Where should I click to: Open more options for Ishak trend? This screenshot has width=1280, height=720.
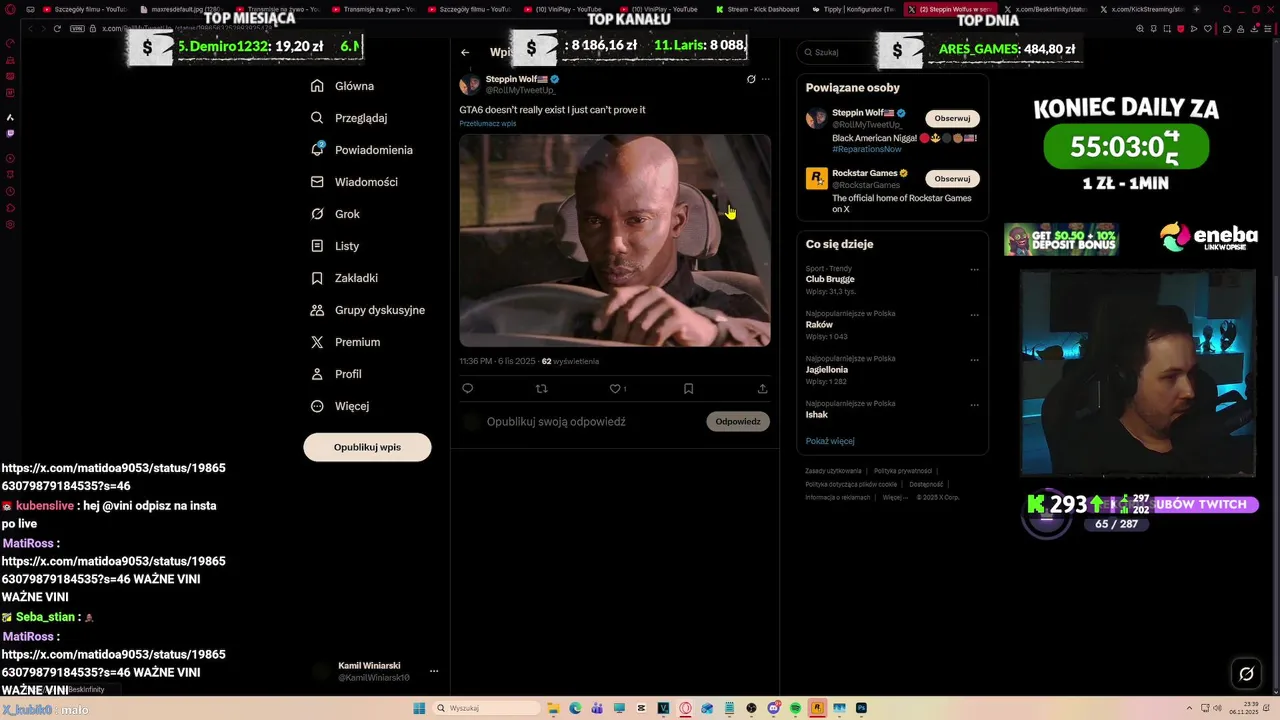point(974,405)
